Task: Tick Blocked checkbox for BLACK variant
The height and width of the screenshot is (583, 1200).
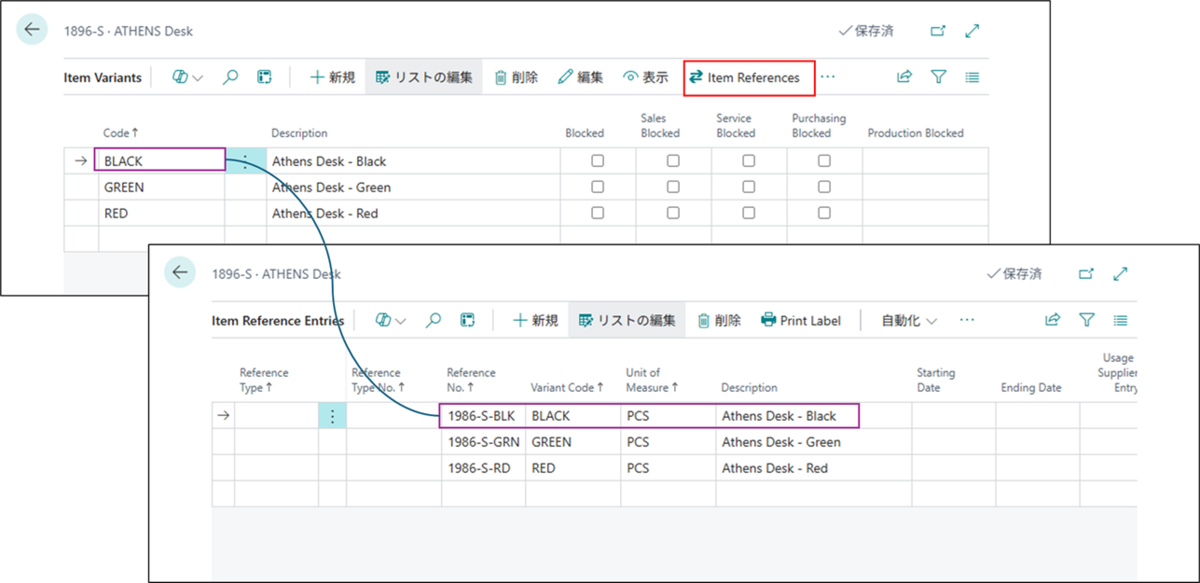Action: [598, 161]
